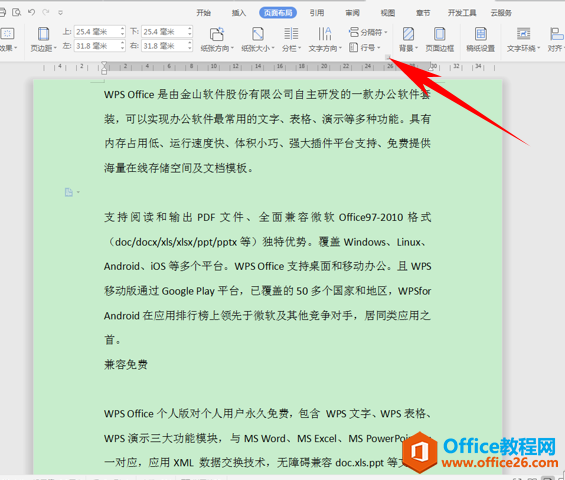The width and height of the screenshot is (565, 480).
Task: Expand the 纸张大小 dropdown
Action: pyautogui.click(x=273, y=48)
